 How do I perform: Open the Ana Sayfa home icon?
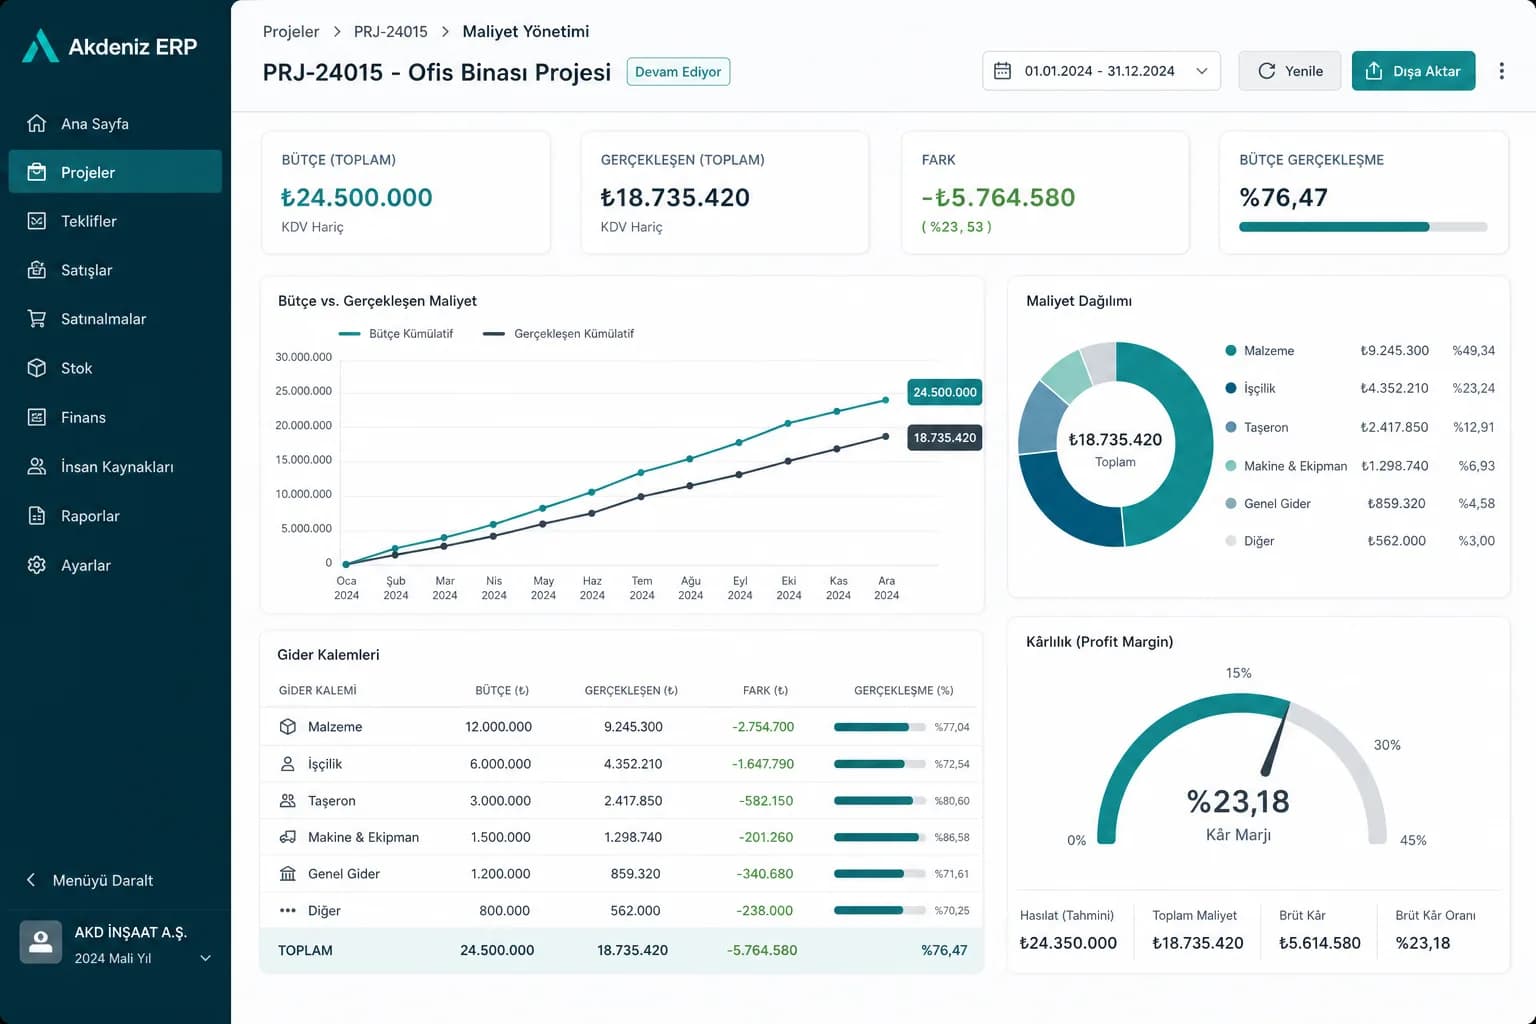click(37, 123)
